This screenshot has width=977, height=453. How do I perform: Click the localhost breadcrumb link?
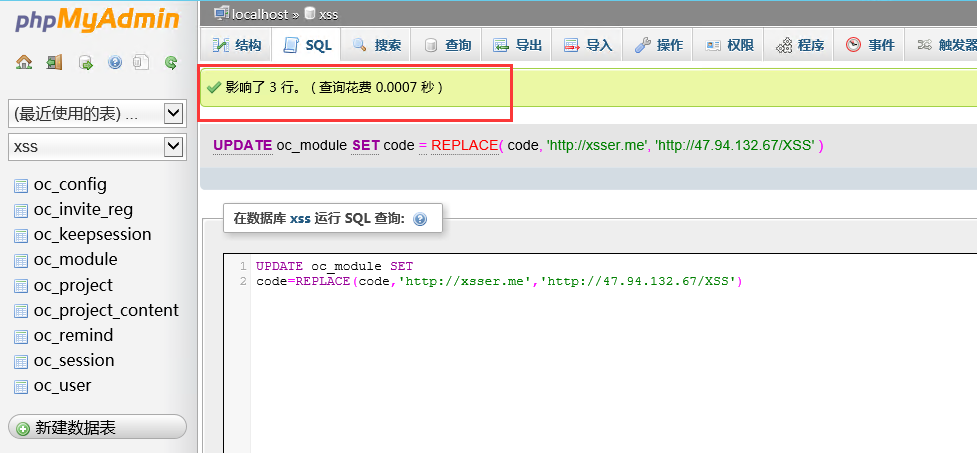click(x=260, y=14)
